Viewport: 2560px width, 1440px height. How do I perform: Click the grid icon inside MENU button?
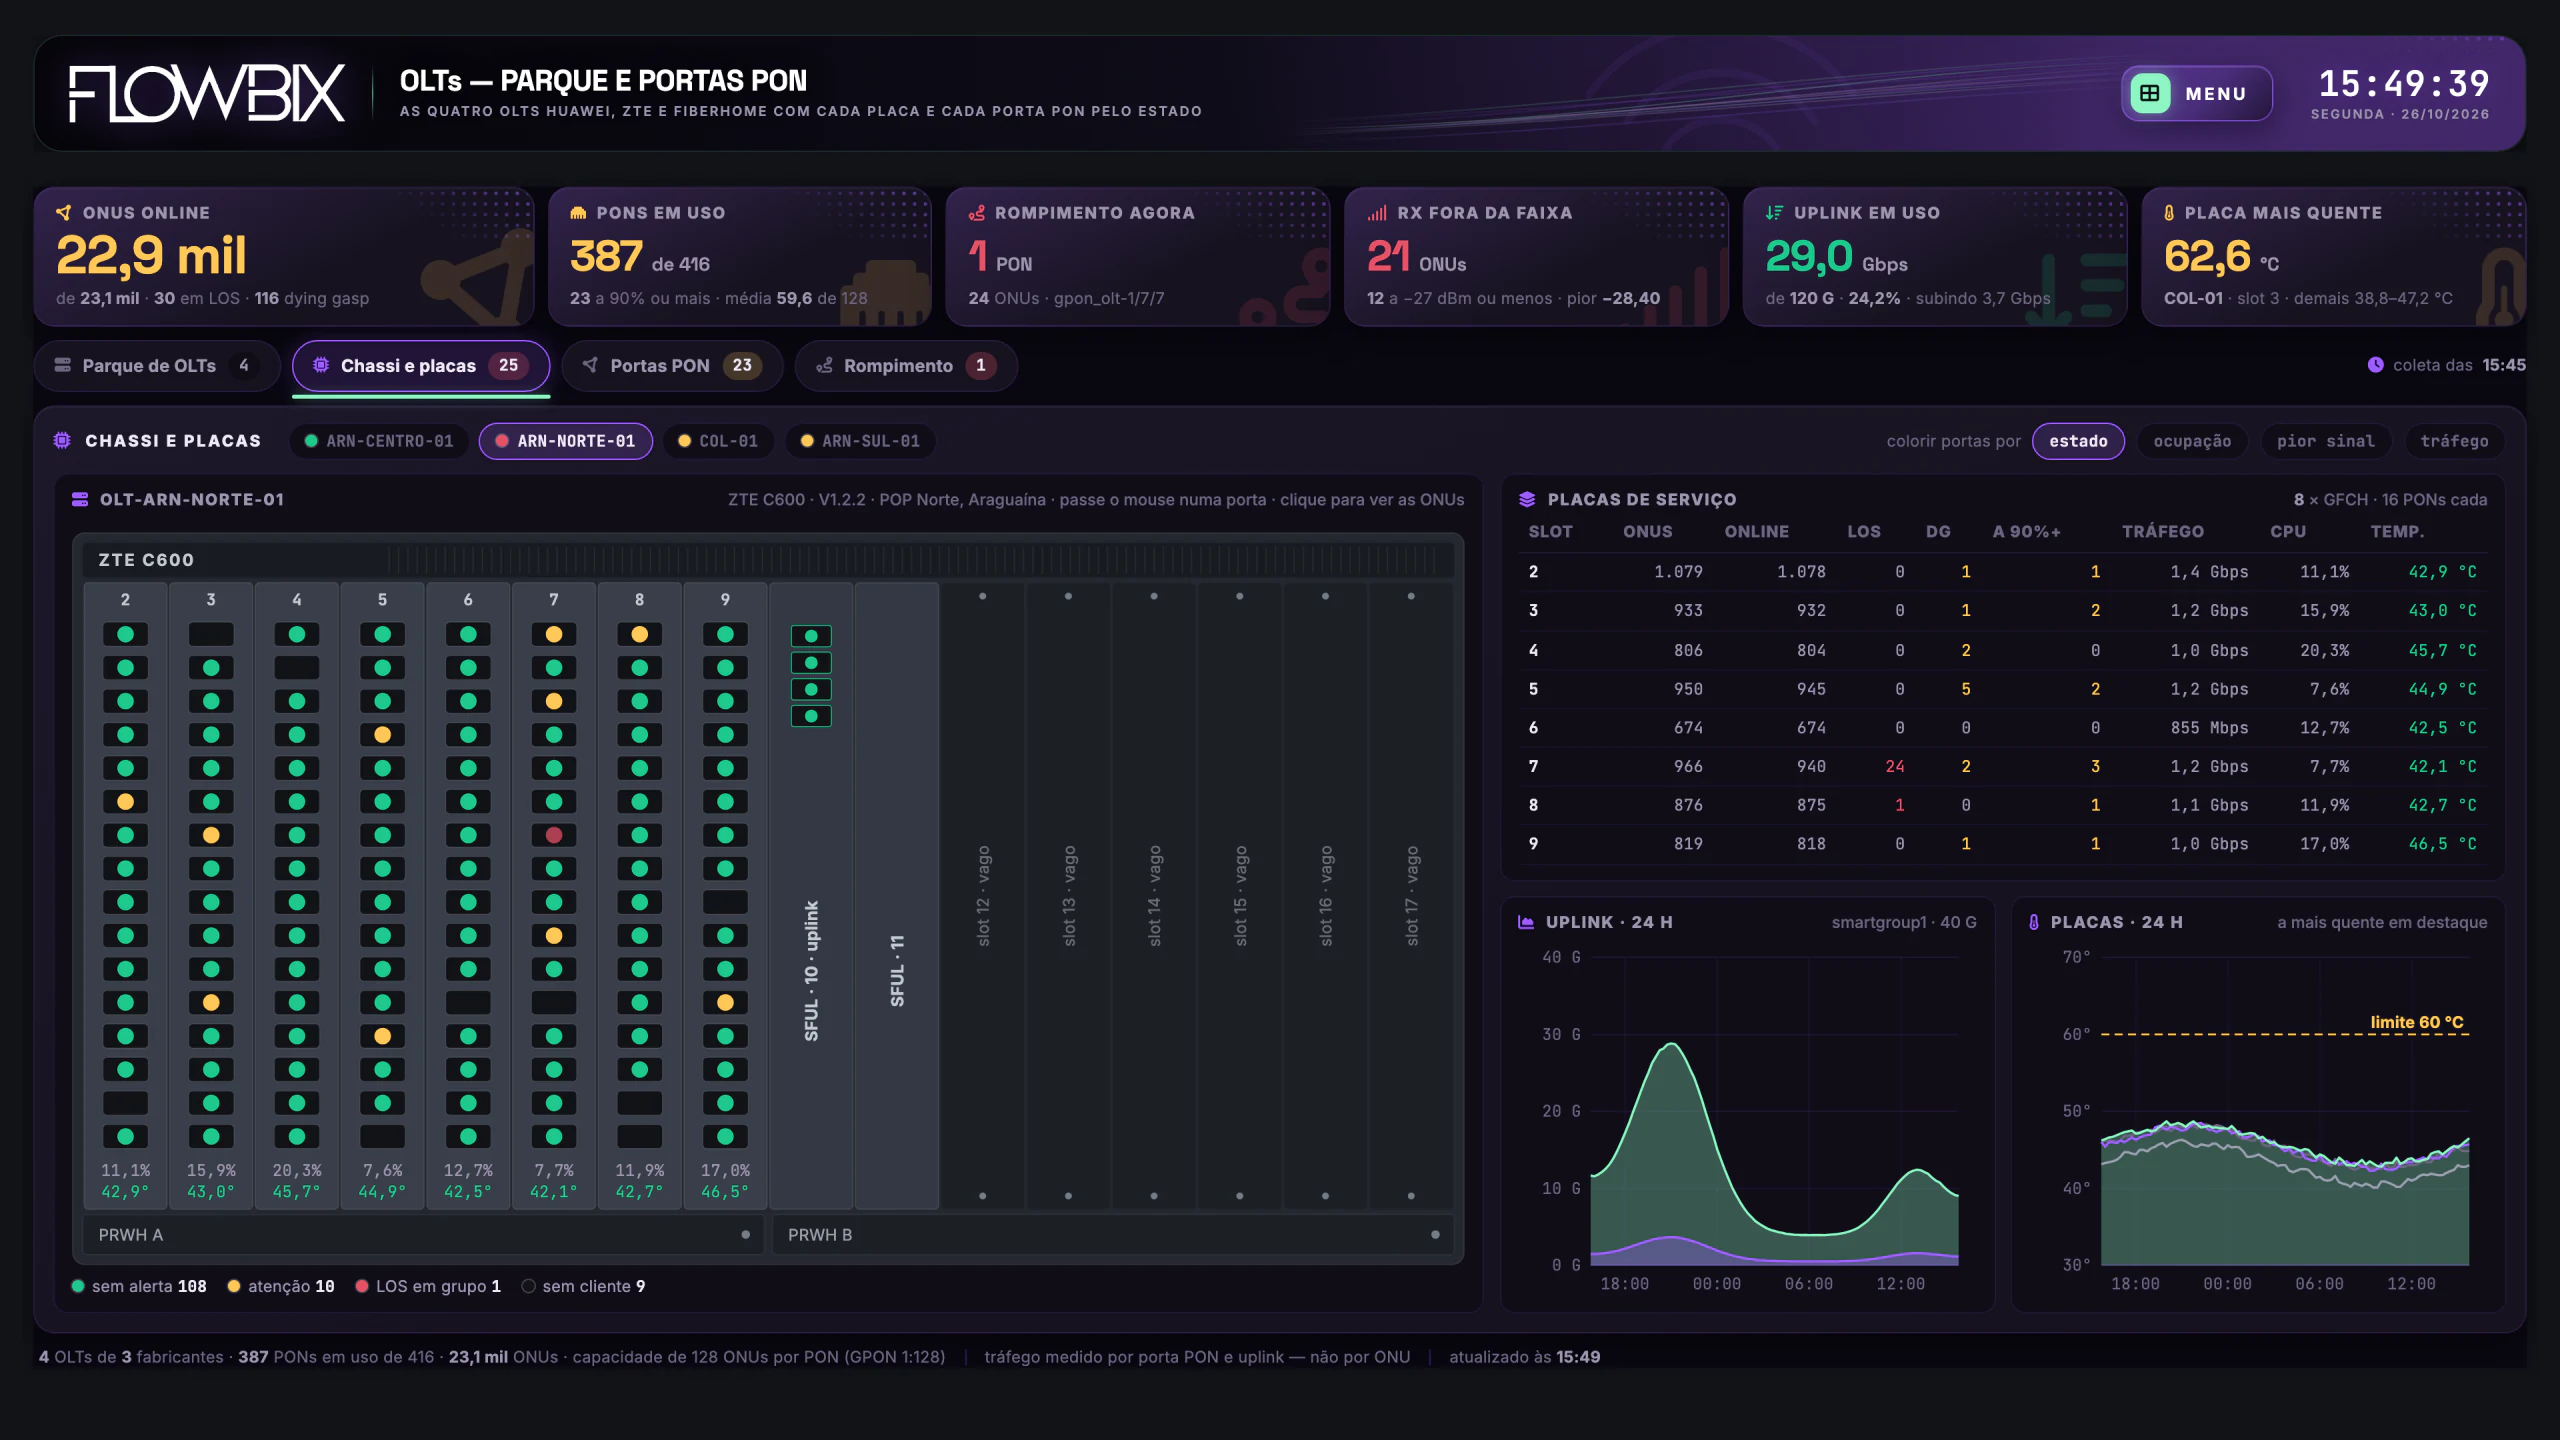[x=2150, y=93]
